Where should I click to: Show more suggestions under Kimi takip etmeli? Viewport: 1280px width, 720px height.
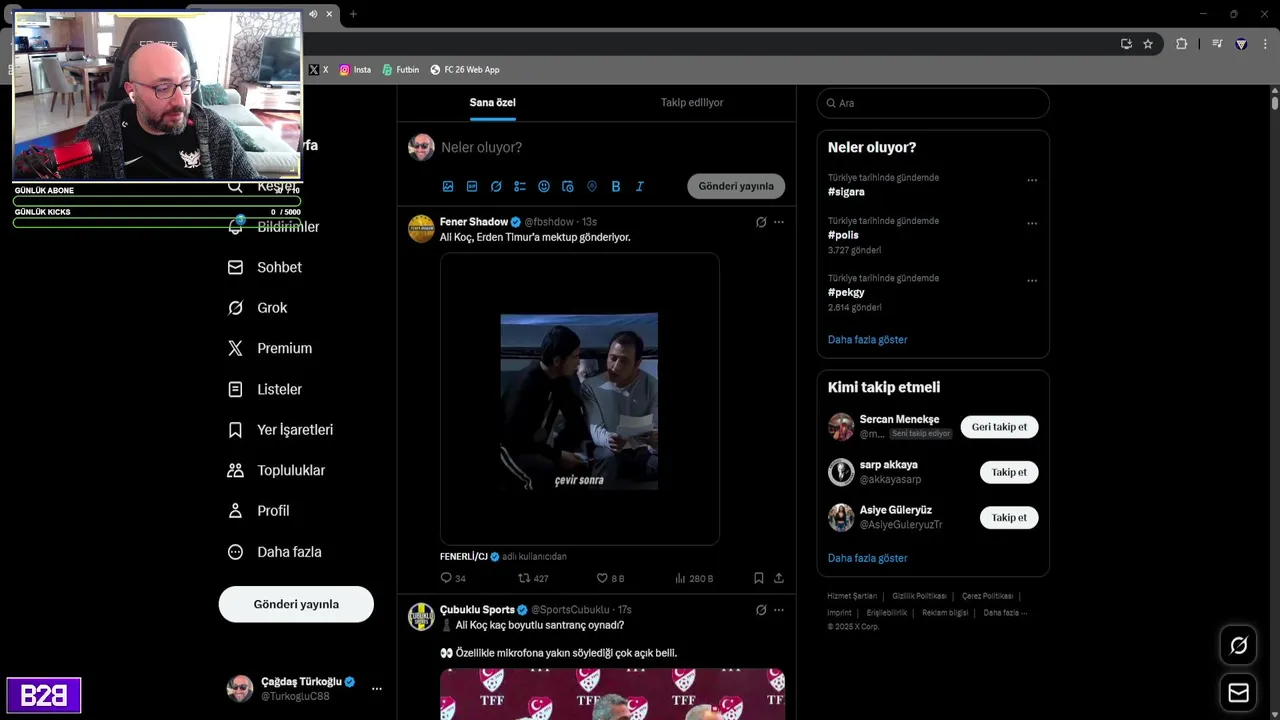867,558
